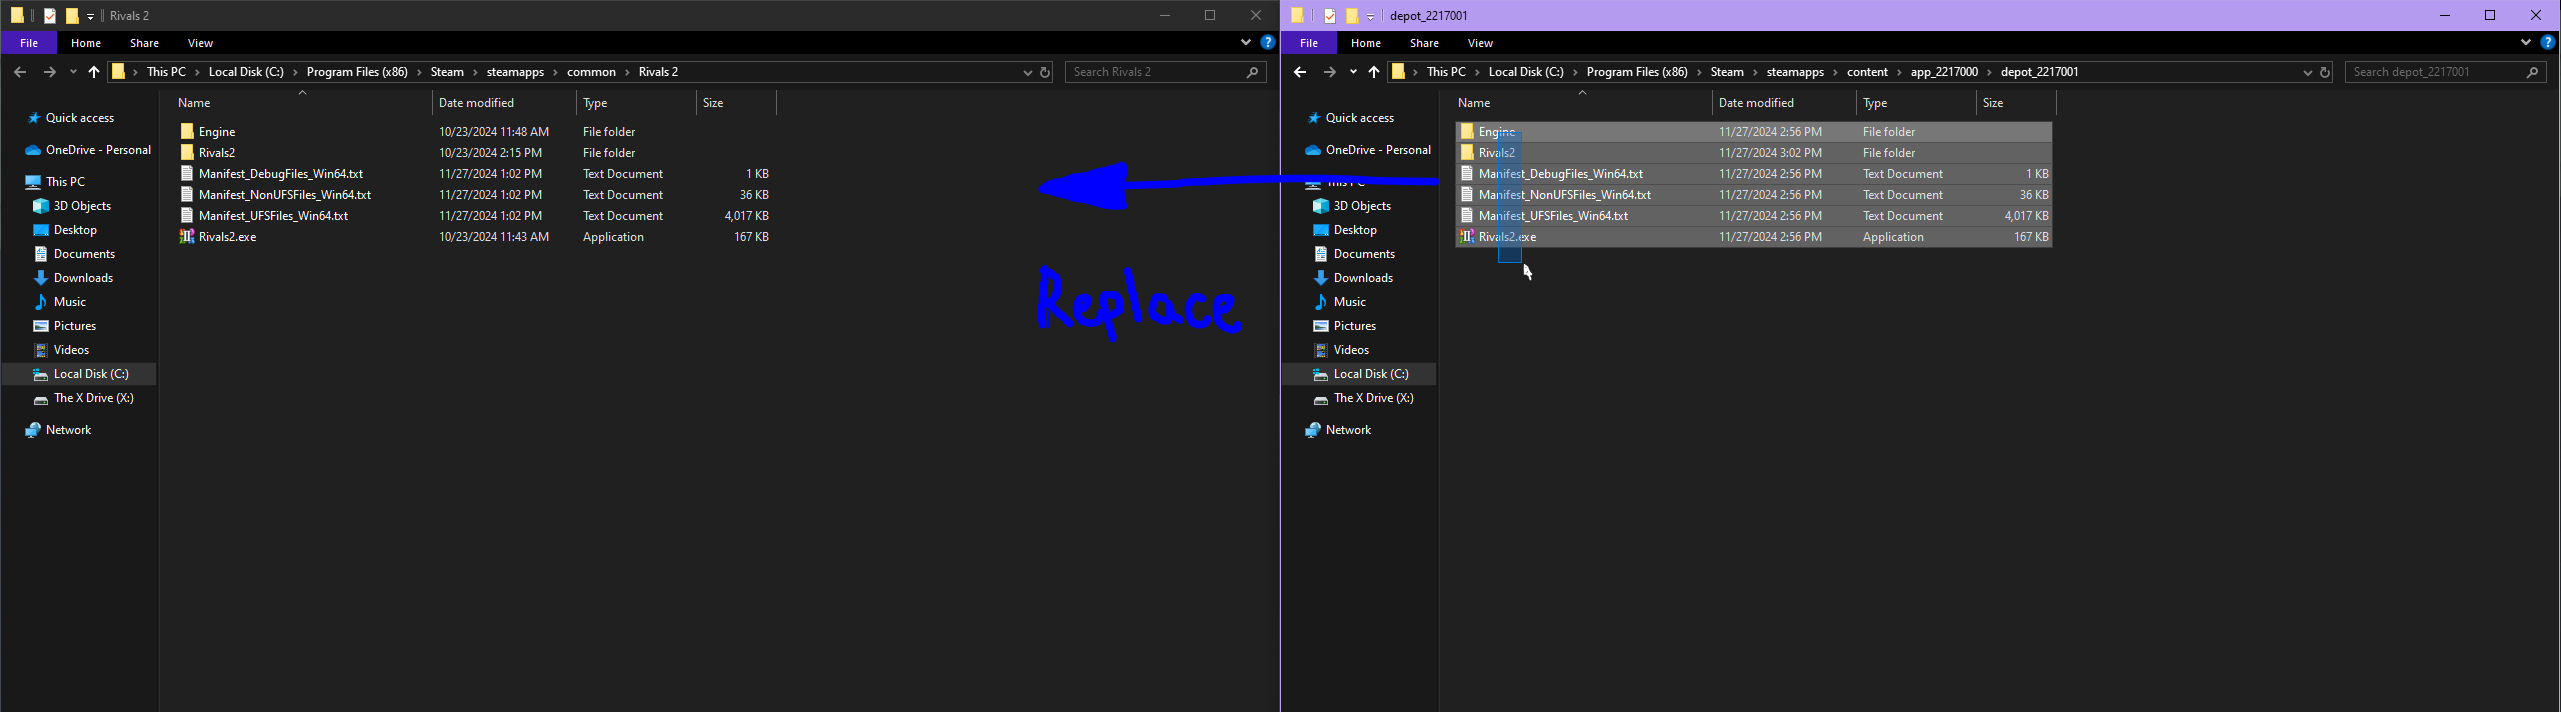
Task: Open Quick Access Toolbar dropdown in Rivals 2 window
Action: 90,16
